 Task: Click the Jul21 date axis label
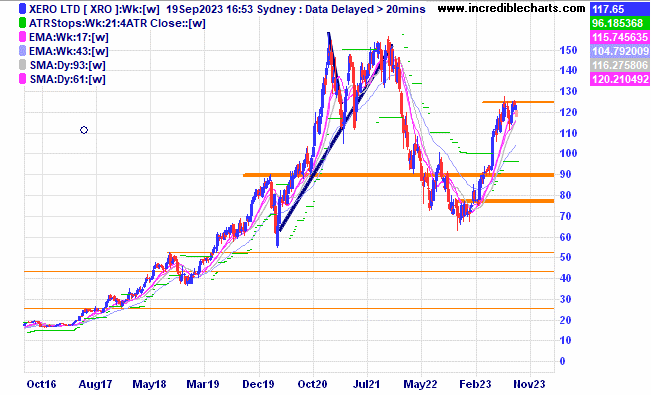[366, 384]
